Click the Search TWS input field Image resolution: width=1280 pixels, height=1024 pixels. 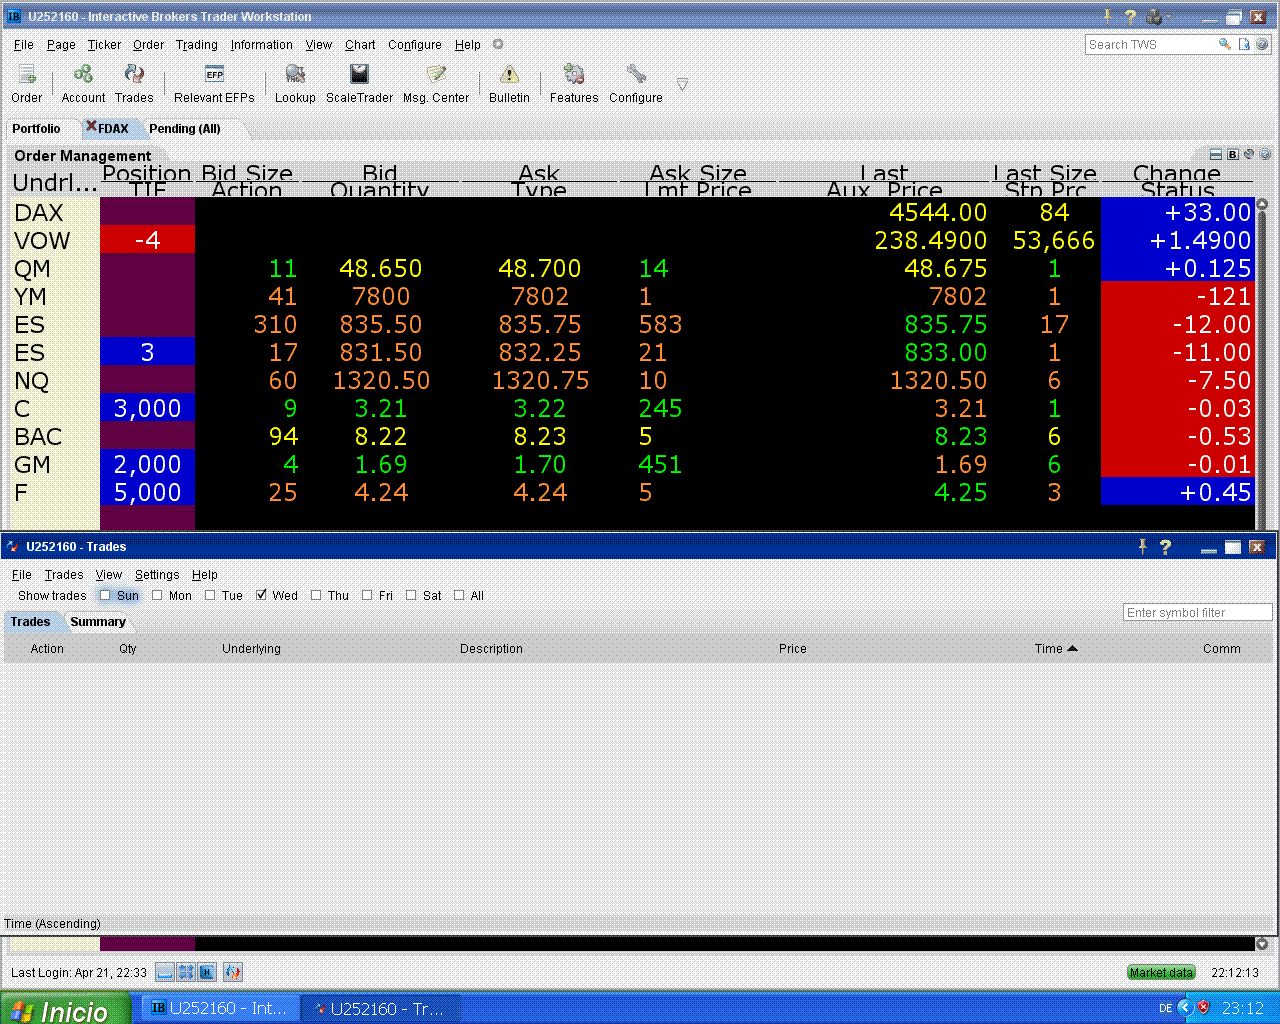(1150, 44)
